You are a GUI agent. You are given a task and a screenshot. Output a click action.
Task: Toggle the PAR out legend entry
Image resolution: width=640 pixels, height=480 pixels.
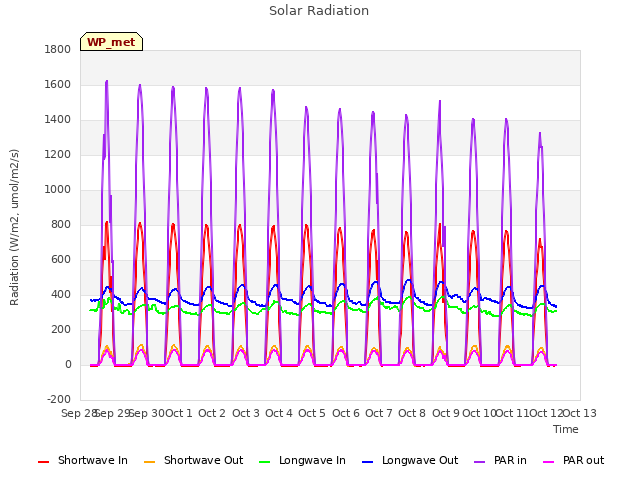click(573, 460)
